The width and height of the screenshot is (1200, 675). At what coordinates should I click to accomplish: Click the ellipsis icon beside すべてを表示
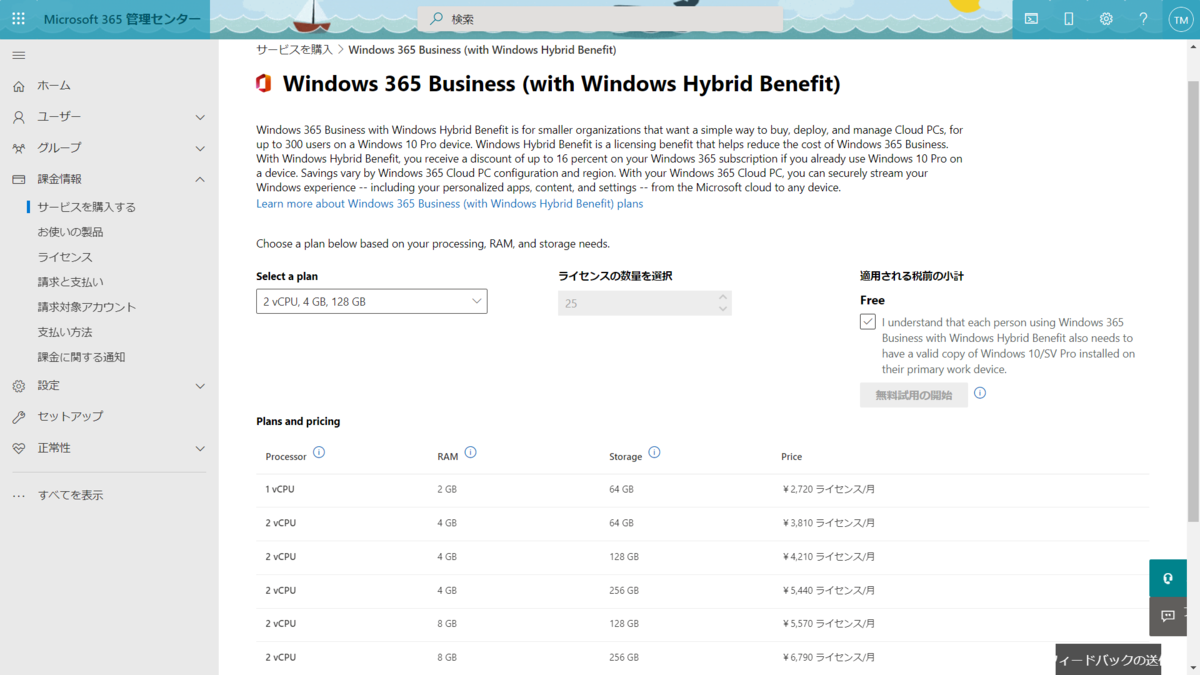coord(19,496)
